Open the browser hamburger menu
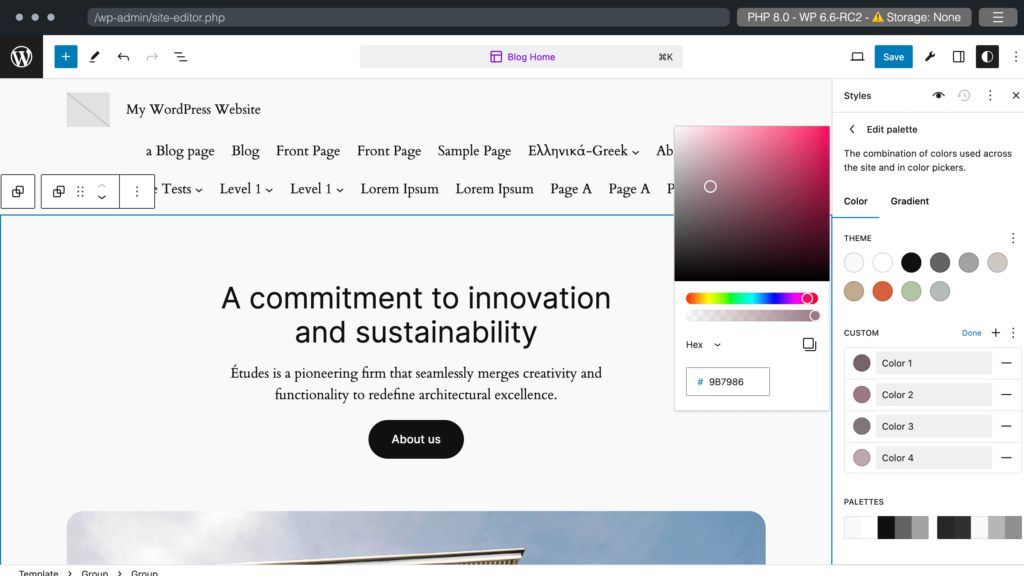This screenshot has width=1024, height=576. pyautogui.click(x=998, y=17)
